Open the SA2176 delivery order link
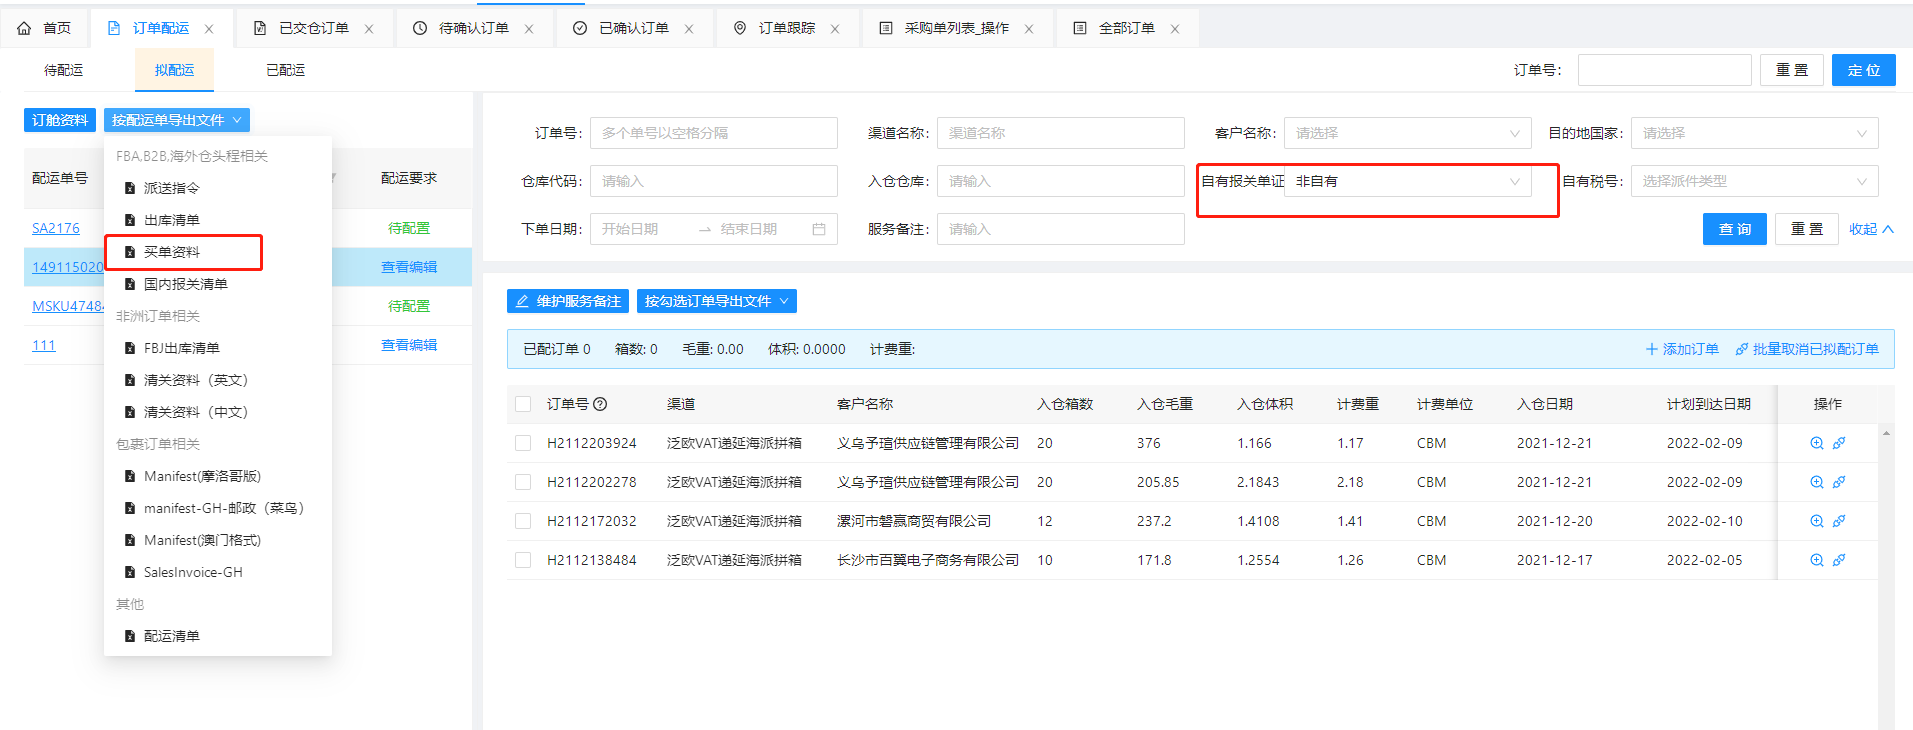The height and width of the screenshot is (730, 1913). click(56, 228)
